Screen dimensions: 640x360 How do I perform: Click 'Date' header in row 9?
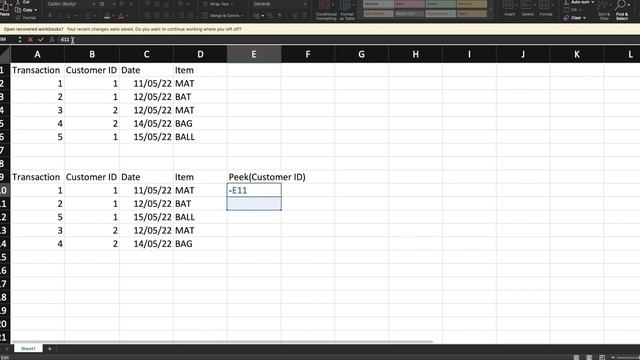146,177
